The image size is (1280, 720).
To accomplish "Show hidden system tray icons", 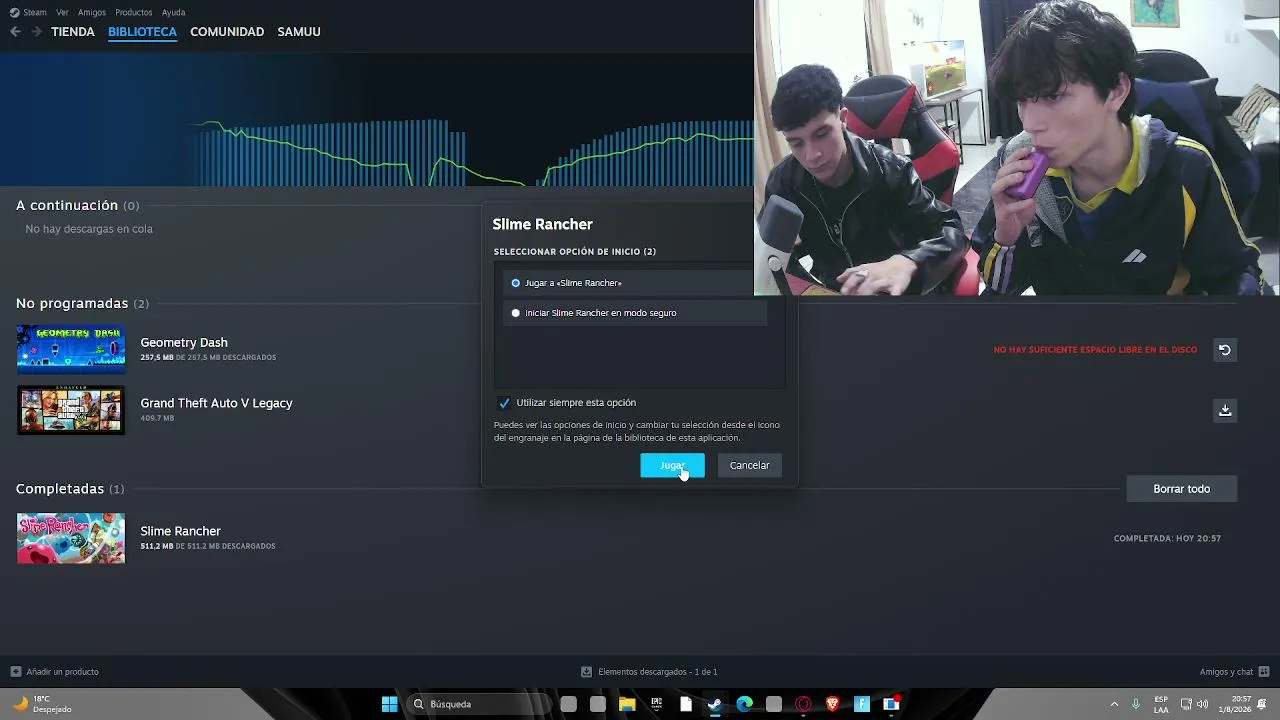I will click(1114, 704).
